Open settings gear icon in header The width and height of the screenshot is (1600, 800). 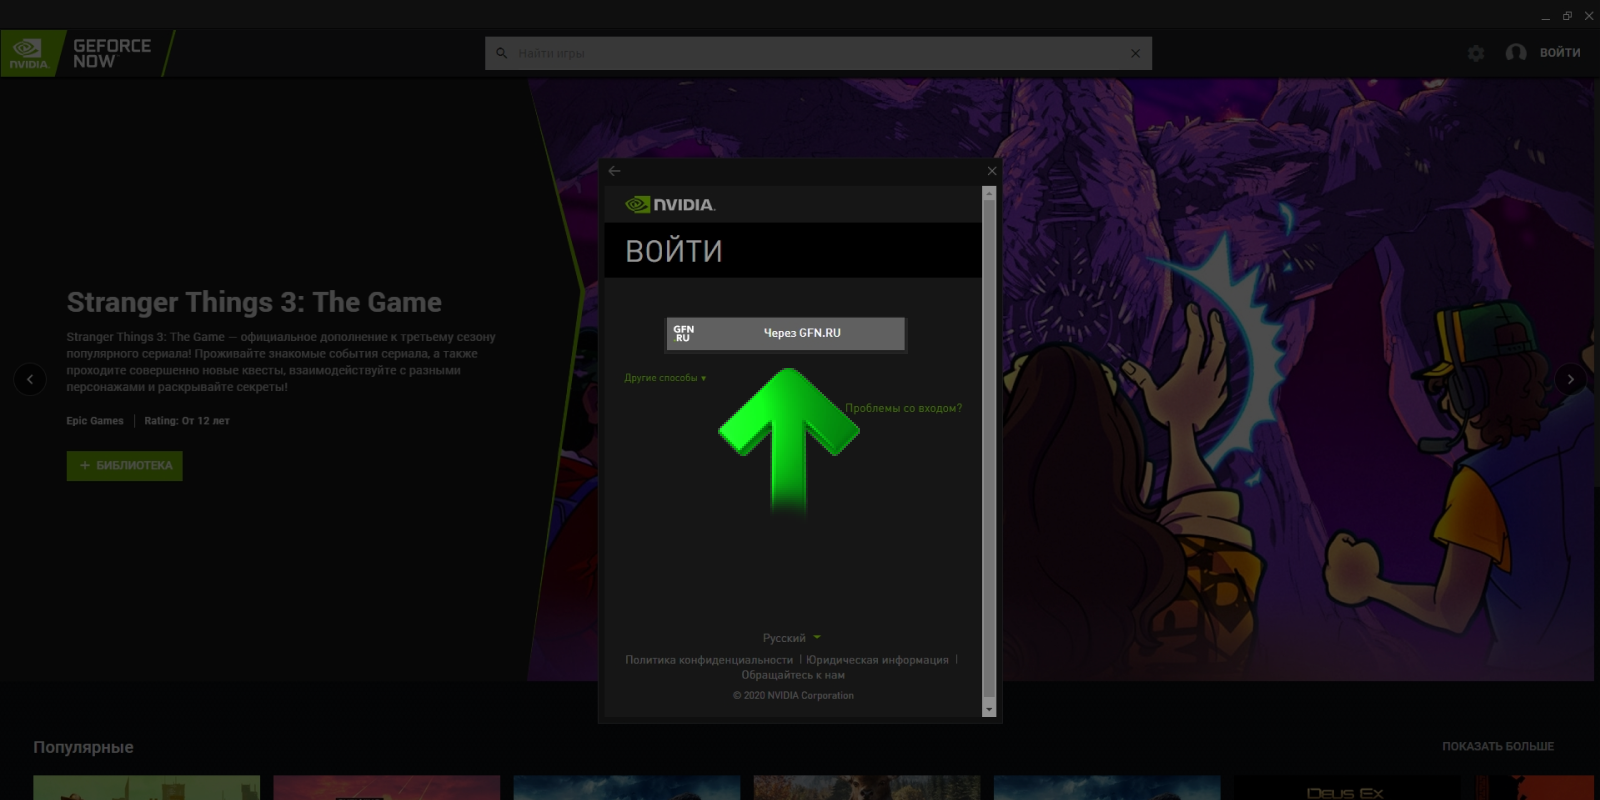(x=1476, y=53)
